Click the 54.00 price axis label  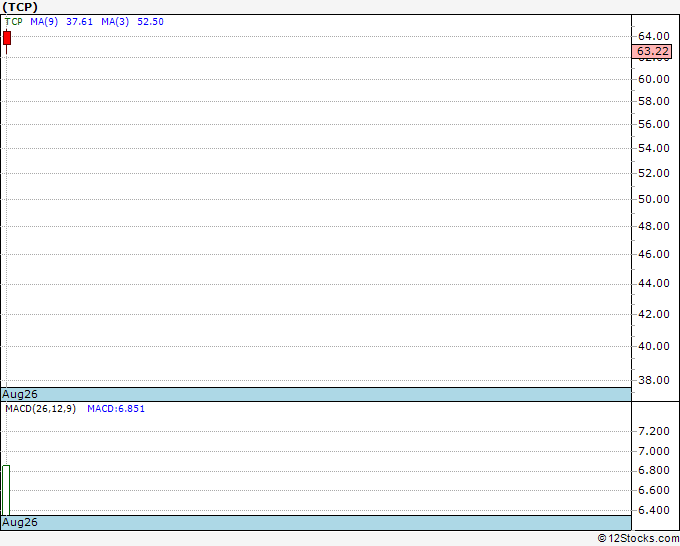(654, 148)
